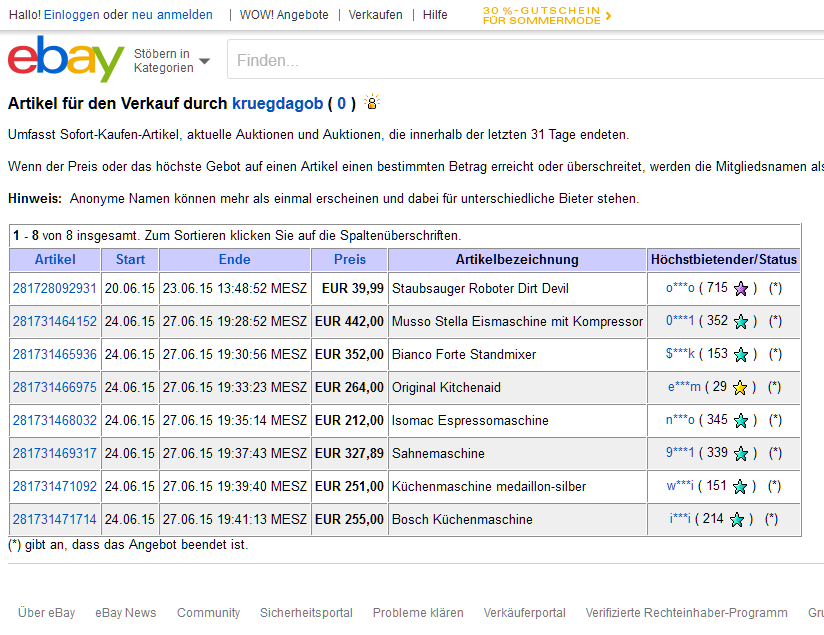Click the turquoise star beside bidder 9***1
Viewport: 824px width, 635px height.
[741, 454]
